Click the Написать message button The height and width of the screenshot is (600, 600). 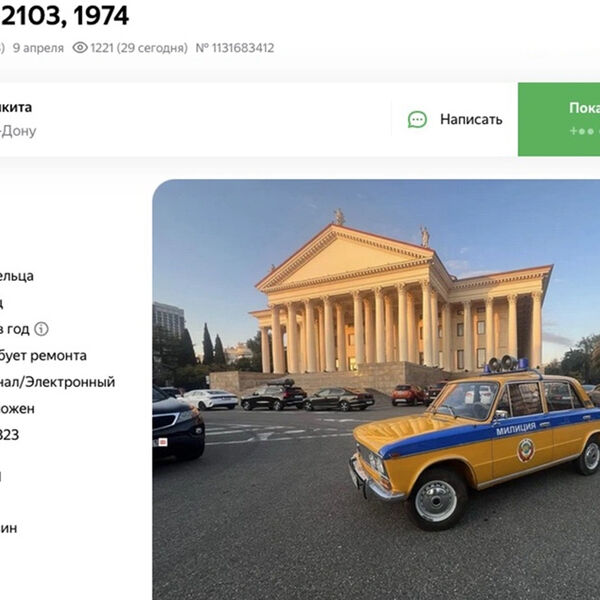[455, 119]
